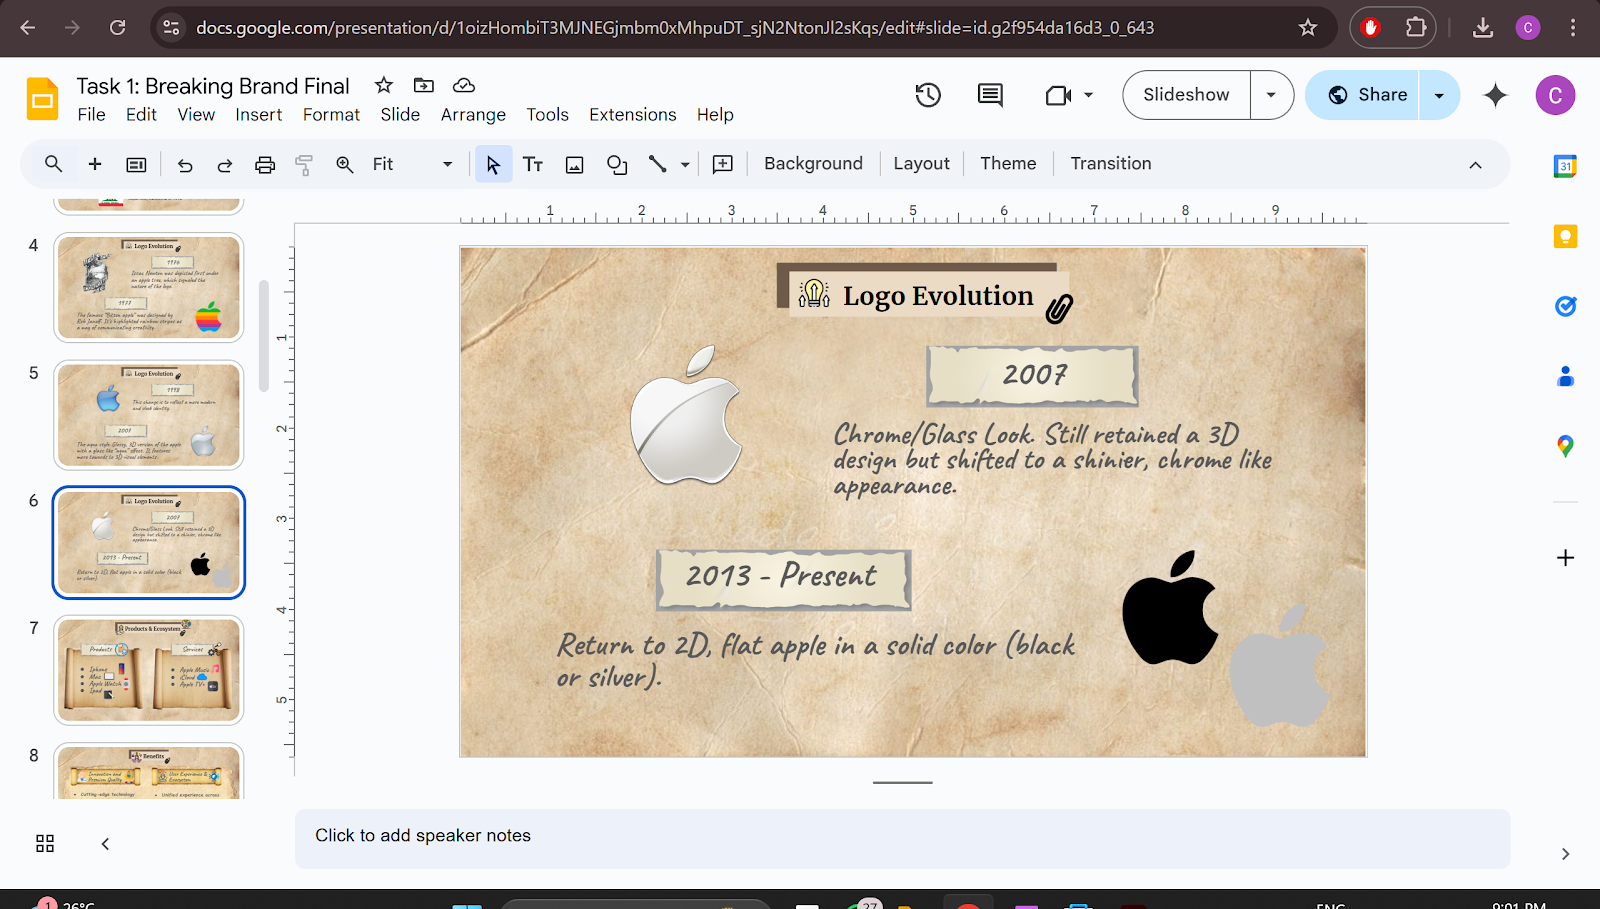Image resolution: width=1600 pixels, height=909 pixels.
Task: Open Google Maps side panel
Action: pos(1565,446)
